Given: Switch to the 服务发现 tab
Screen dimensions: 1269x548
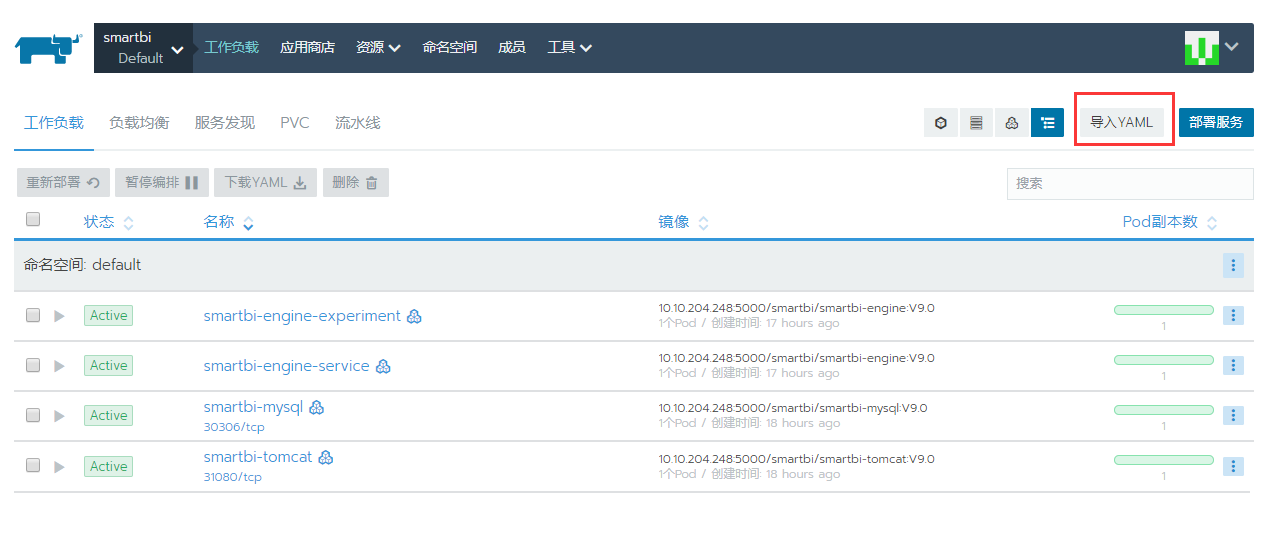Looking at the screenshot, I should pyautogui.click(x=225, y=123).
